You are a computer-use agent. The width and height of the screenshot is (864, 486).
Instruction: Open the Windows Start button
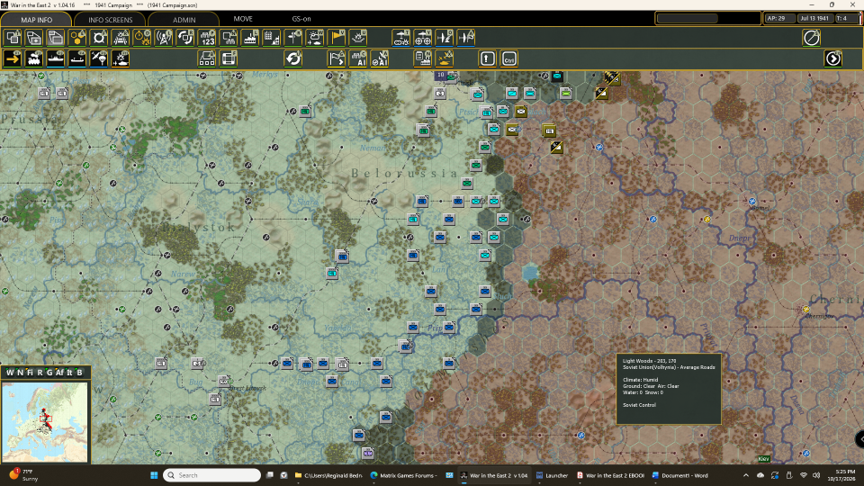tap(154, 475)
